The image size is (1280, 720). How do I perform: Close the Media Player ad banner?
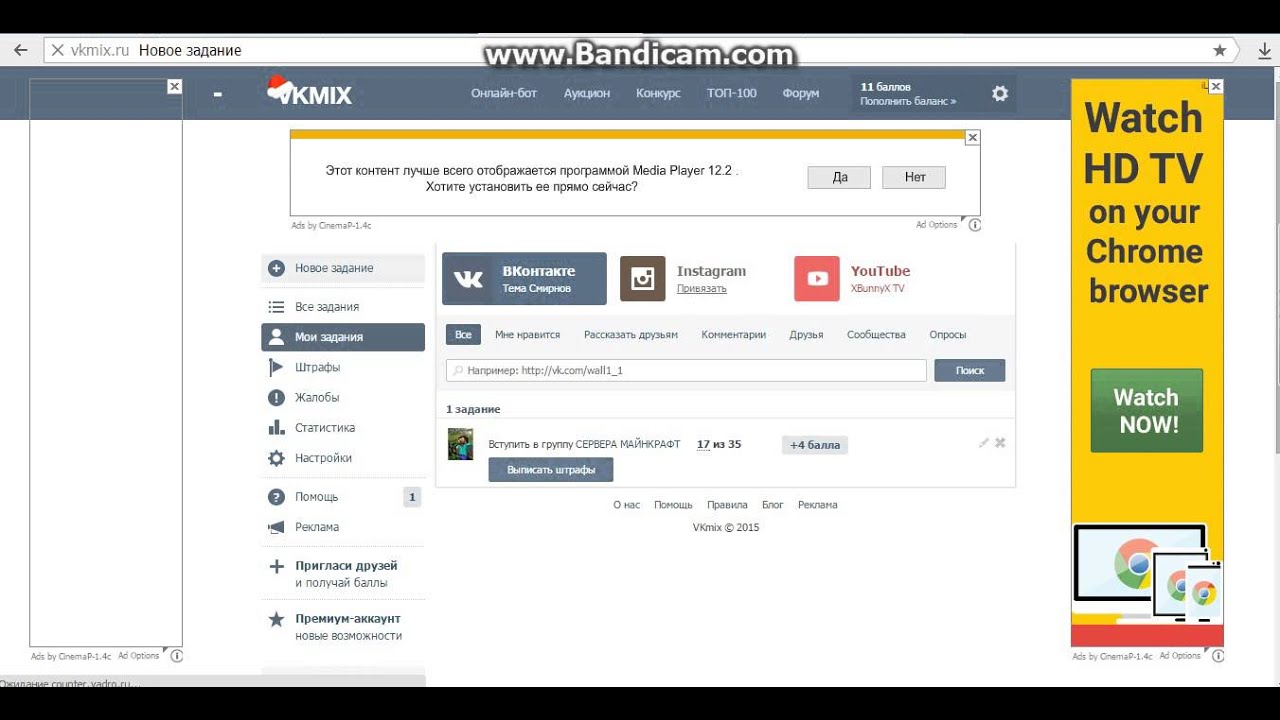tap(973, 137)
